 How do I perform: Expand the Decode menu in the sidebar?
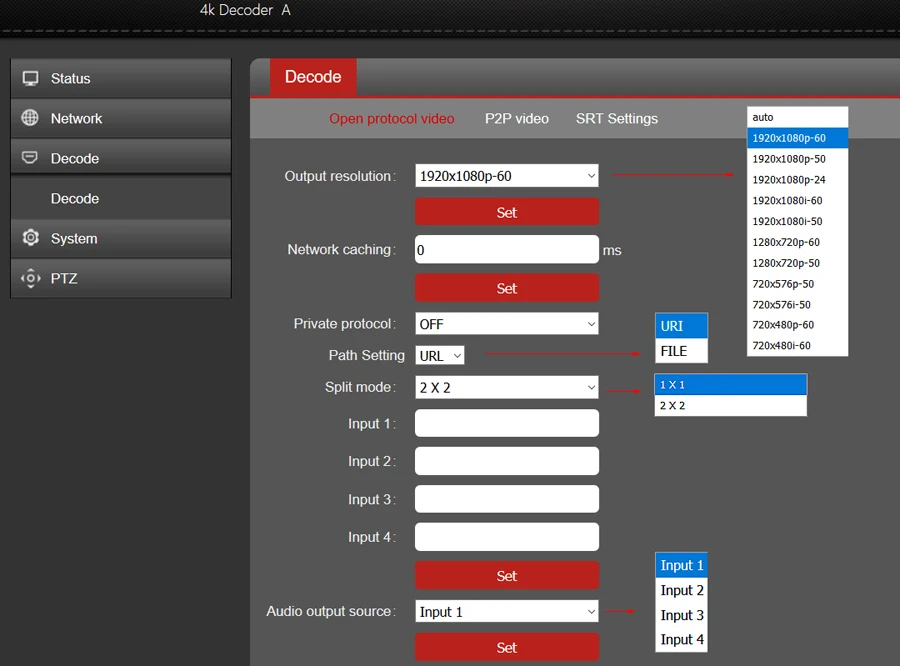(x=121, y=158)
